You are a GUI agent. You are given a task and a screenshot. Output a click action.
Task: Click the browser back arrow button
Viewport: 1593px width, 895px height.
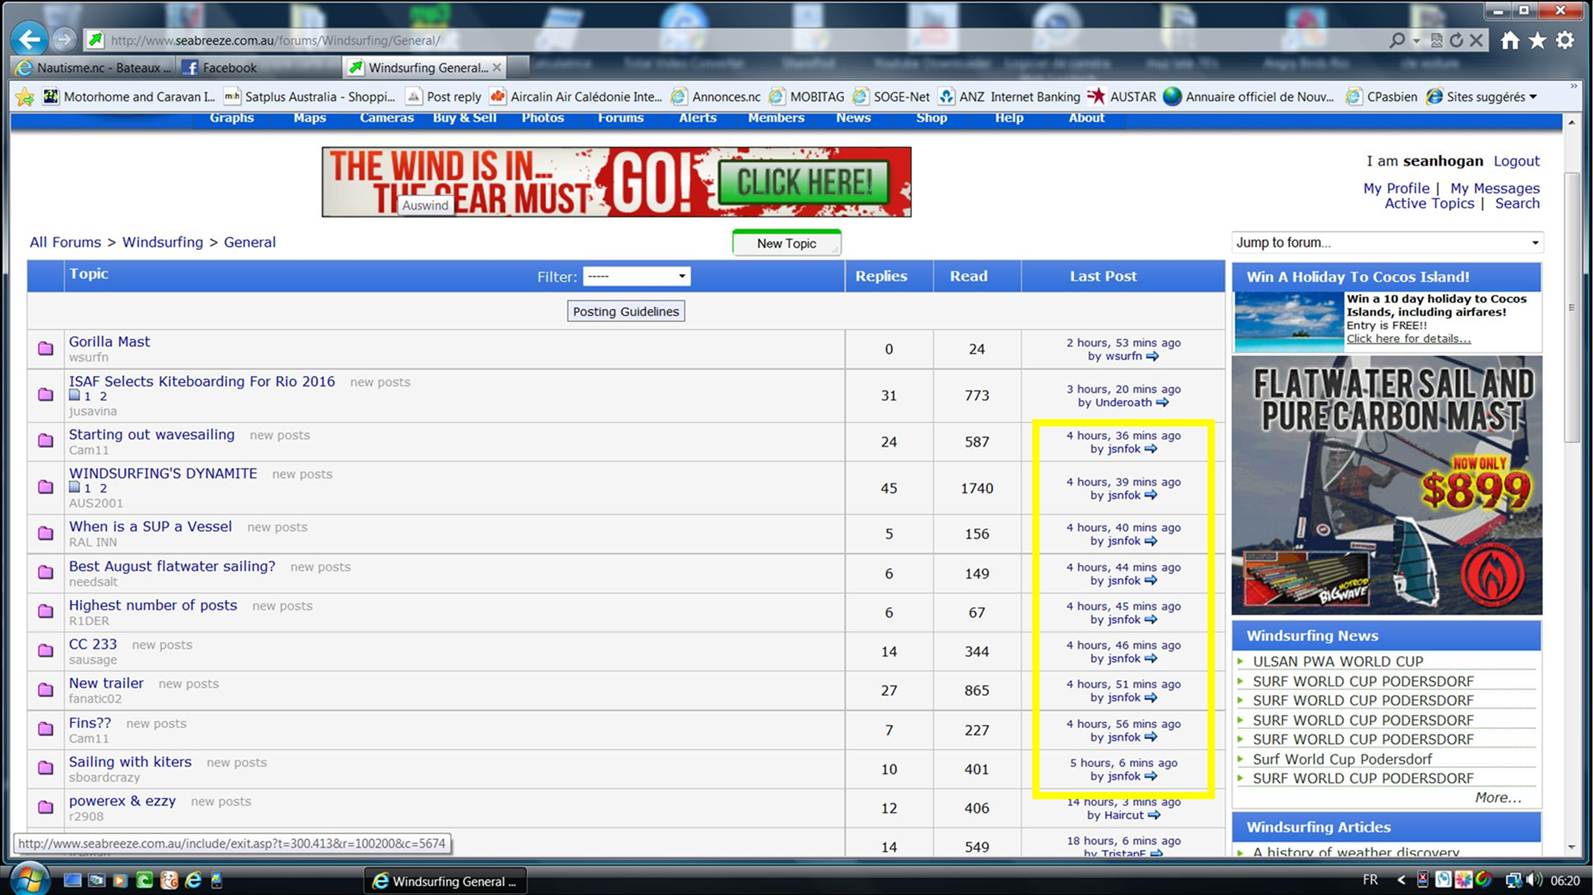pos(30,39)
